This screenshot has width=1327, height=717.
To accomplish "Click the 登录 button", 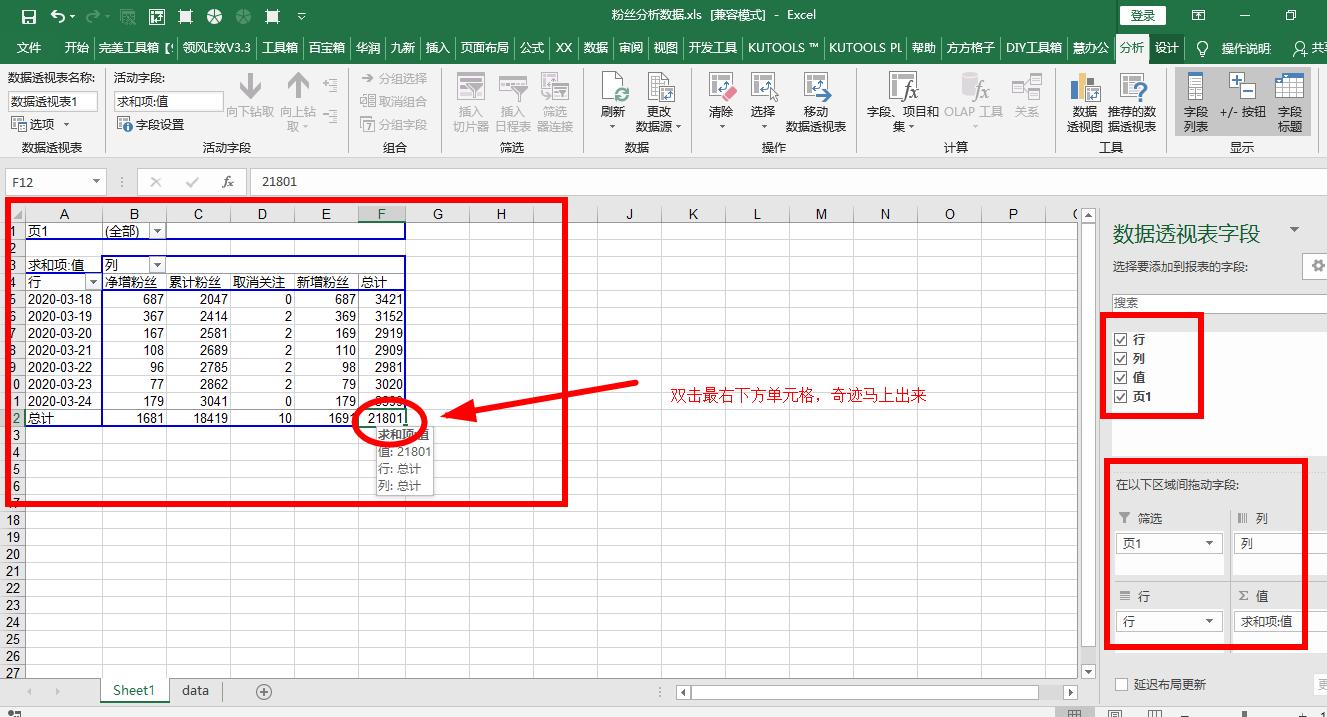I will click(1142, 15).
